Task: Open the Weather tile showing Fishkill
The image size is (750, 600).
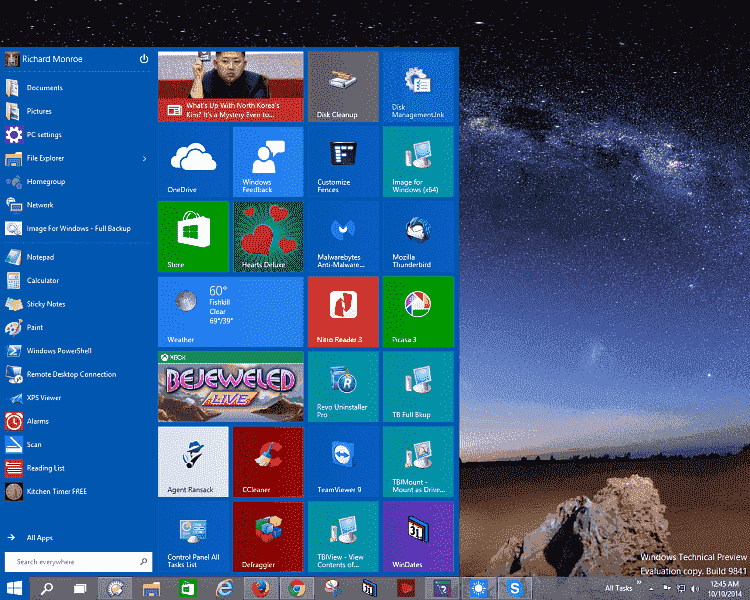Action: (231, 311)
